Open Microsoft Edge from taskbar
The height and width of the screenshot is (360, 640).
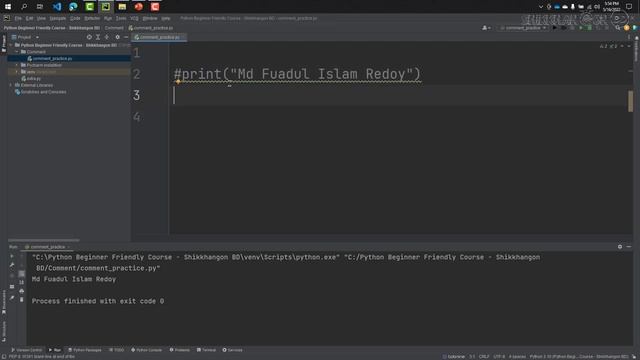(x=73, y=7)
